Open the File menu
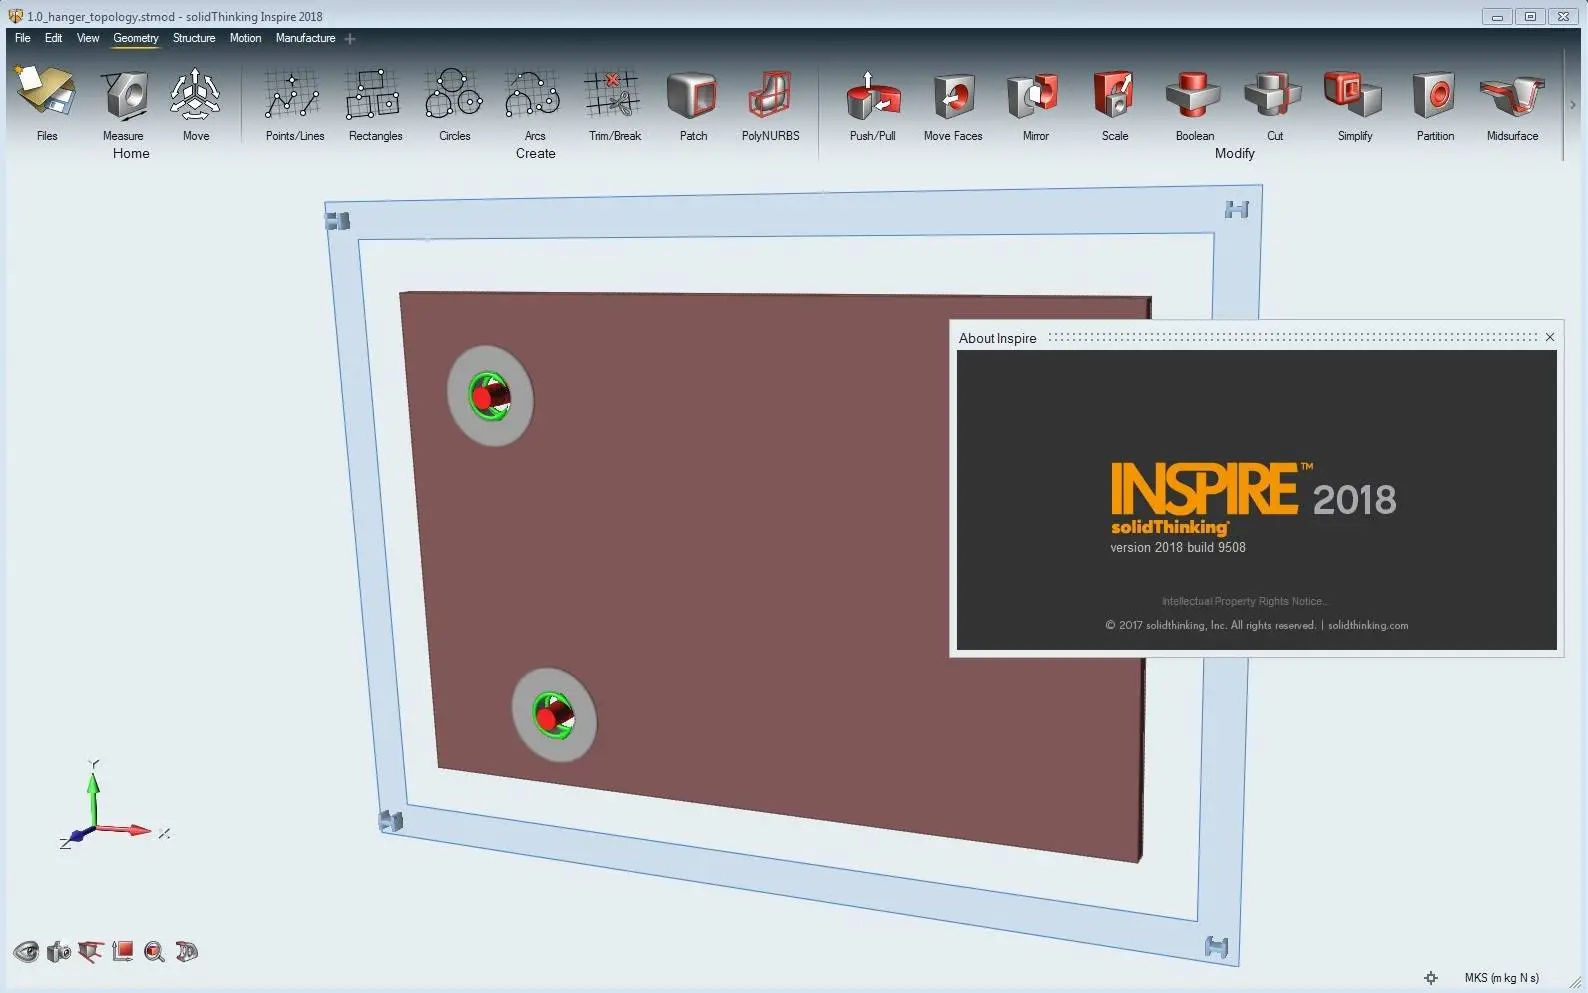 [x=22, y=38]
